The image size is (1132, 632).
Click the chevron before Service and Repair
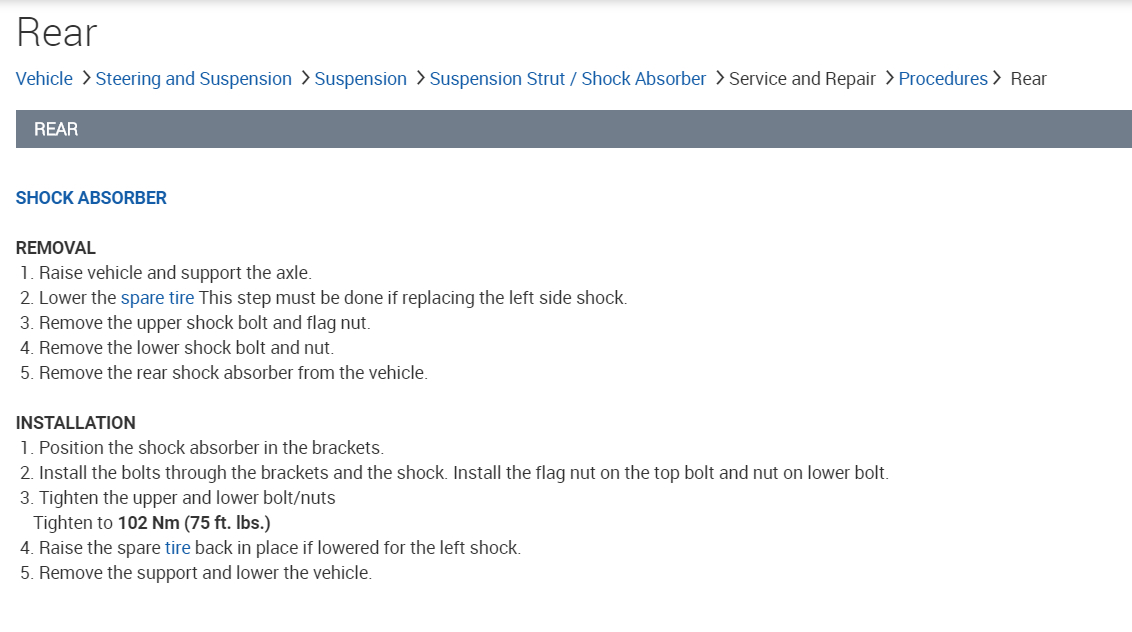[x=720, y=78]
